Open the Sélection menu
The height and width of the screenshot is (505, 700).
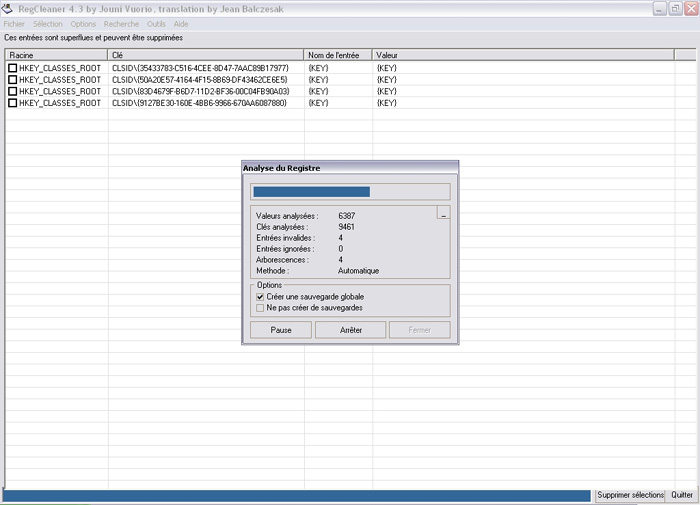click(47, 24)
